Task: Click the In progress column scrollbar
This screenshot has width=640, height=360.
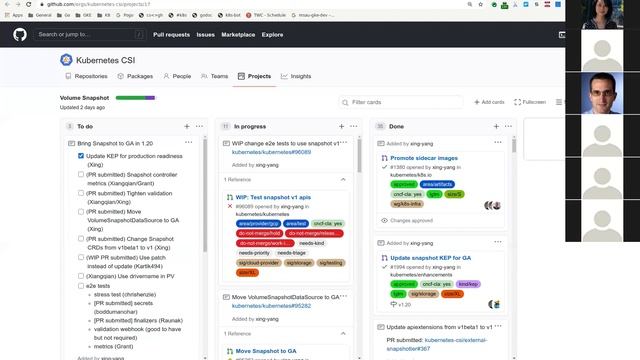Action: click(359, 156)
